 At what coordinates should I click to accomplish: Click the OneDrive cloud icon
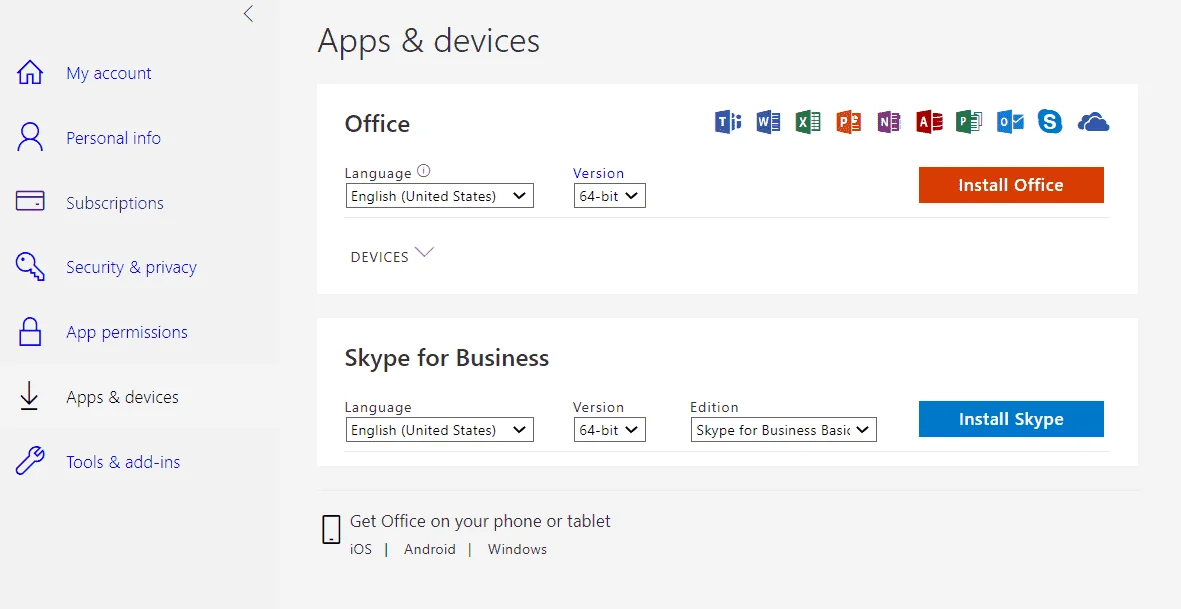[1093, 122]
